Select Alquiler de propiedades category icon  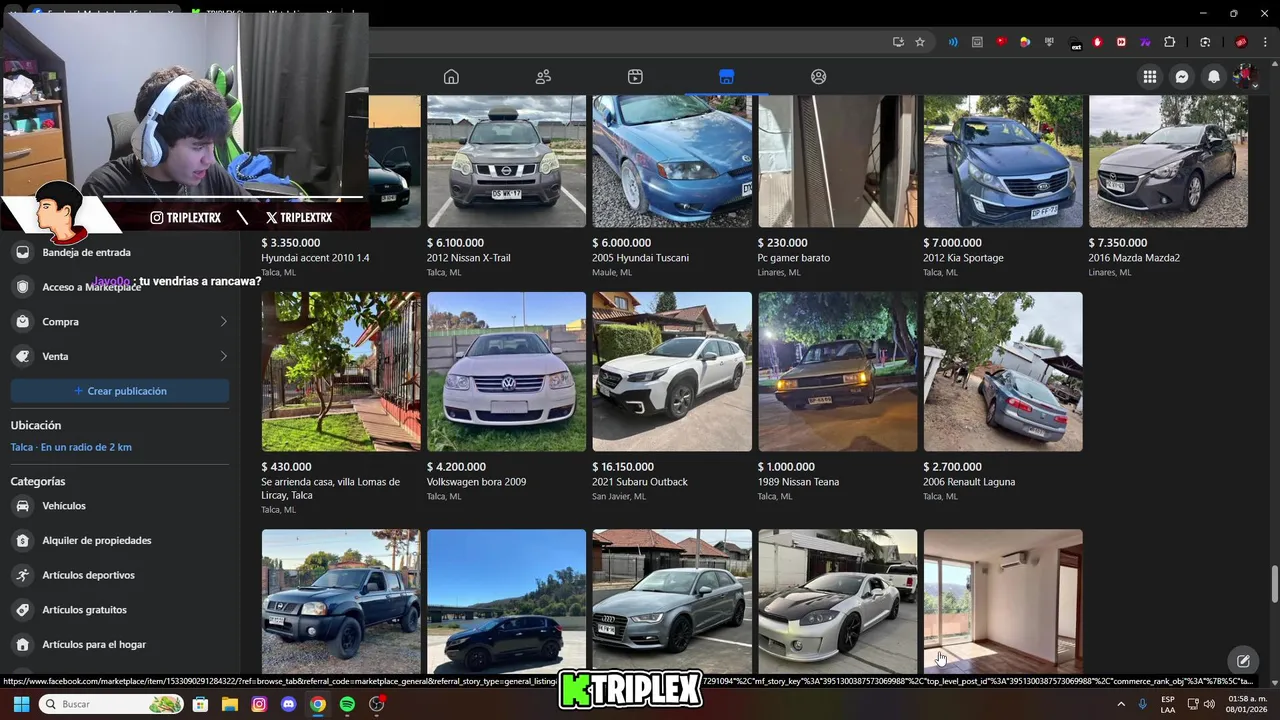pos(22,541)
